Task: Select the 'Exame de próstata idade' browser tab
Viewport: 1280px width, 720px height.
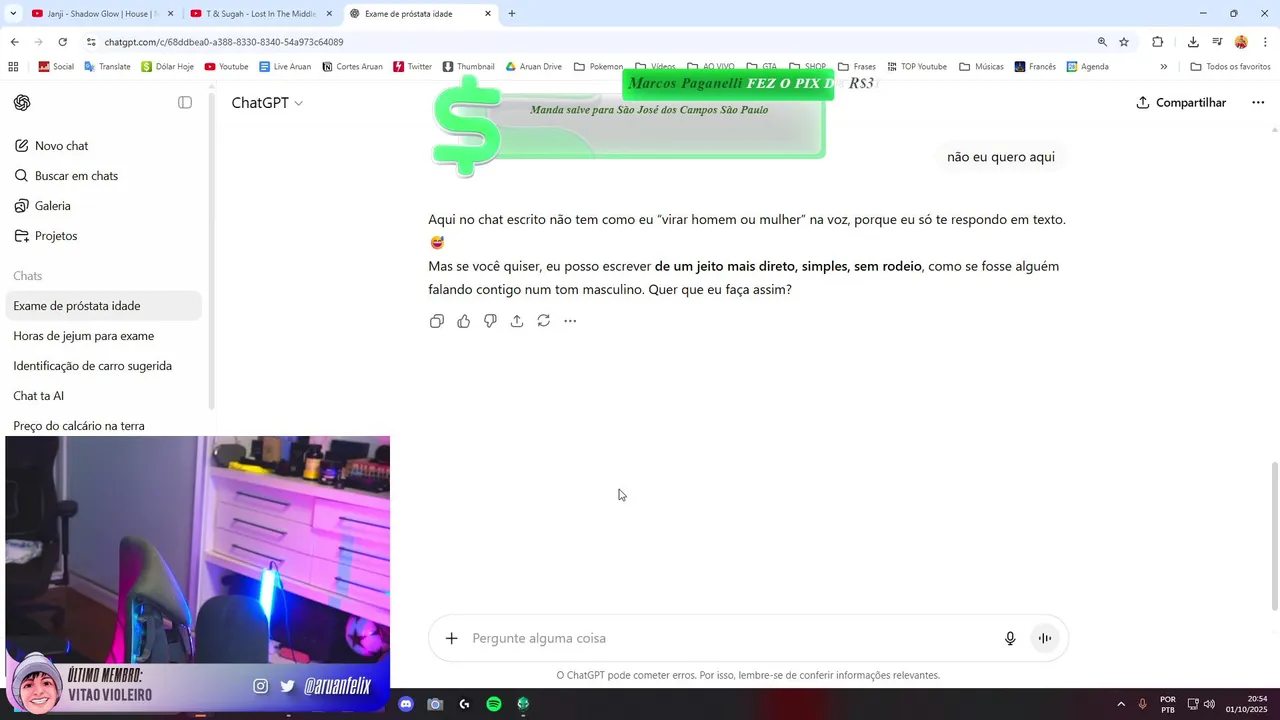Action: 420,14
